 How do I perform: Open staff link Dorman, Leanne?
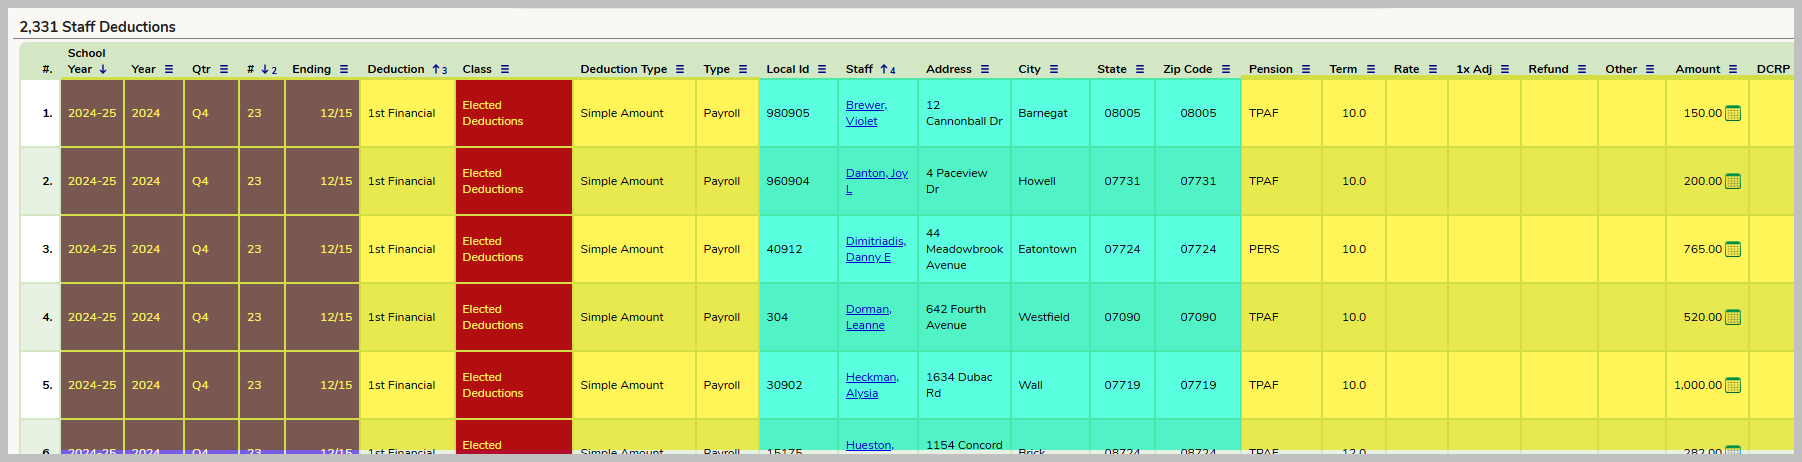click(x=868, y=317)
